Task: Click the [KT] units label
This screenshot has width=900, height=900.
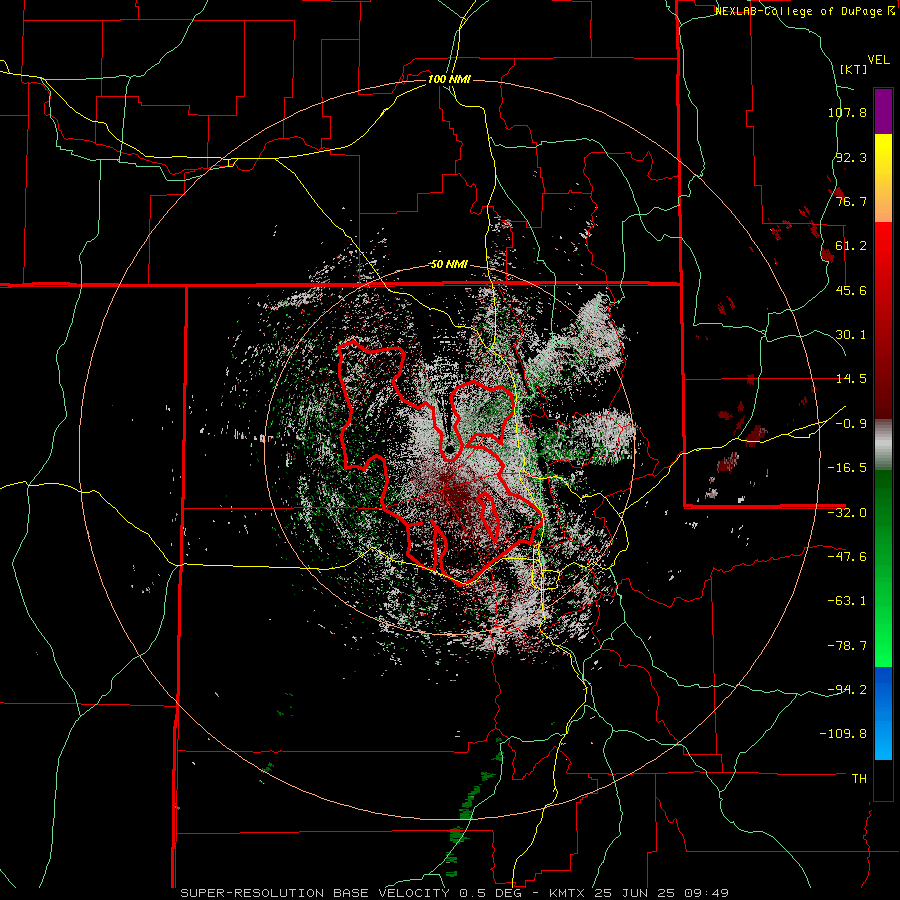Action: coord(854,69)
